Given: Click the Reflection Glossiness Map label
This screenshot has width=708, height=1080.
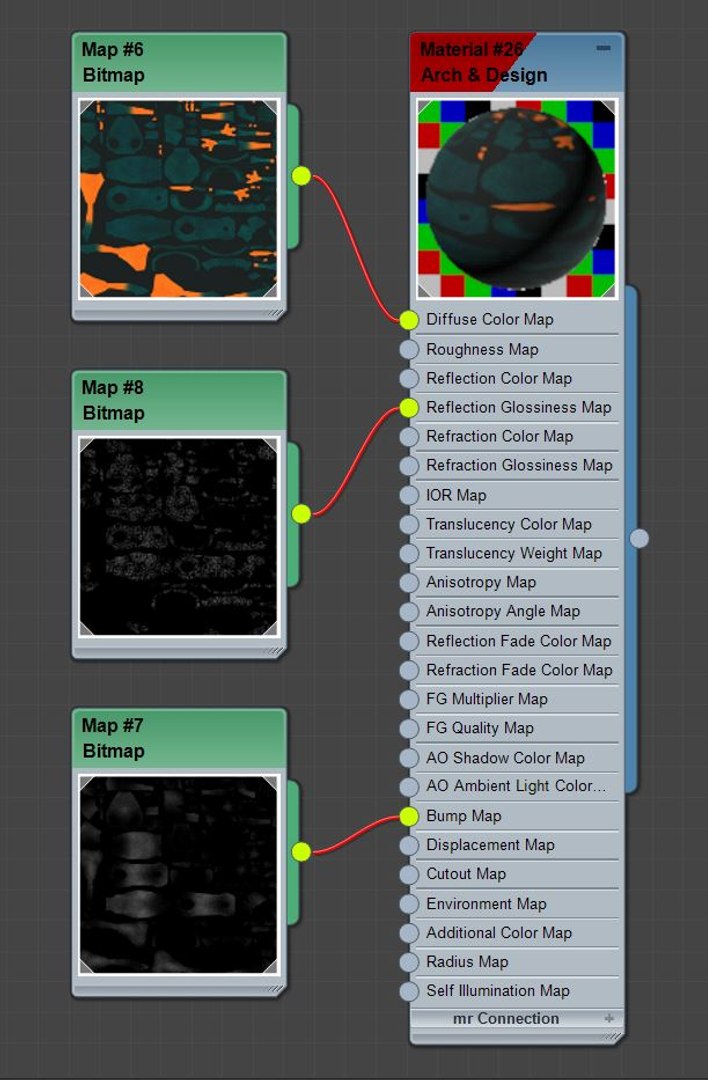Looking at the screenshot, I should pyautogui.click(x=519, y=407).
